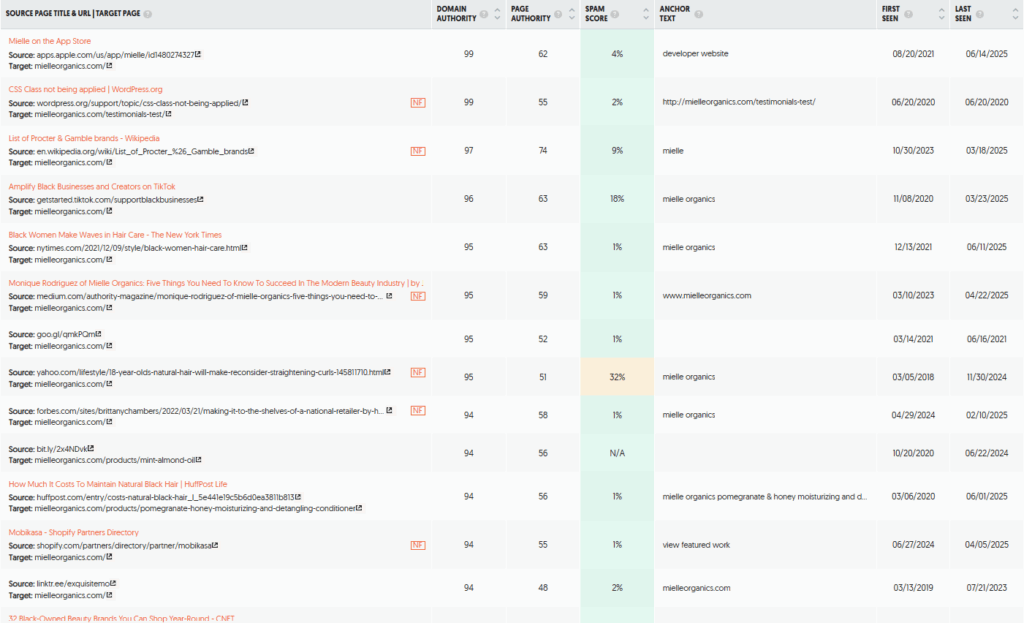1024x623 pixels.
Task: Open external link icon for wordpress.org source URL
Action: 245,103
